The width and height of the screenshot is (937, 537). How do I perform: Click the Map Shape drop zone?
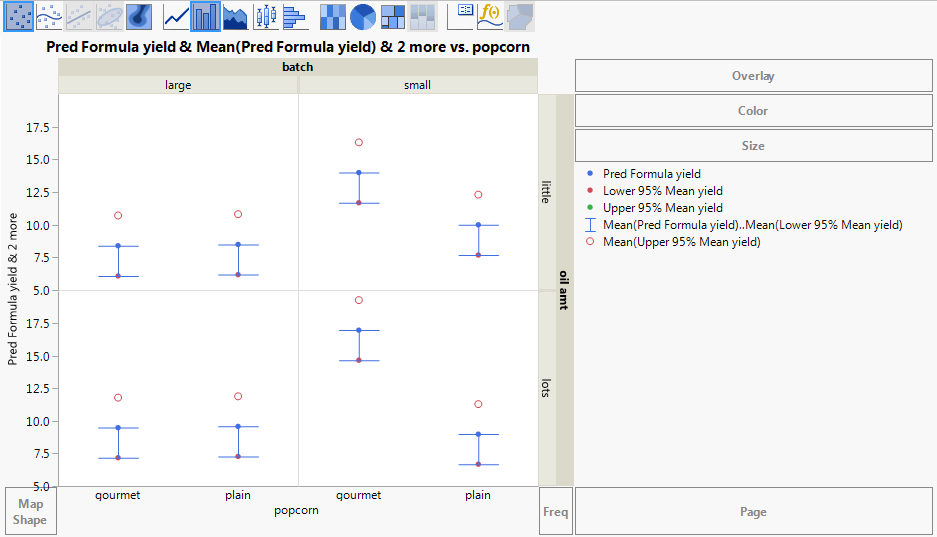point(30,511)
